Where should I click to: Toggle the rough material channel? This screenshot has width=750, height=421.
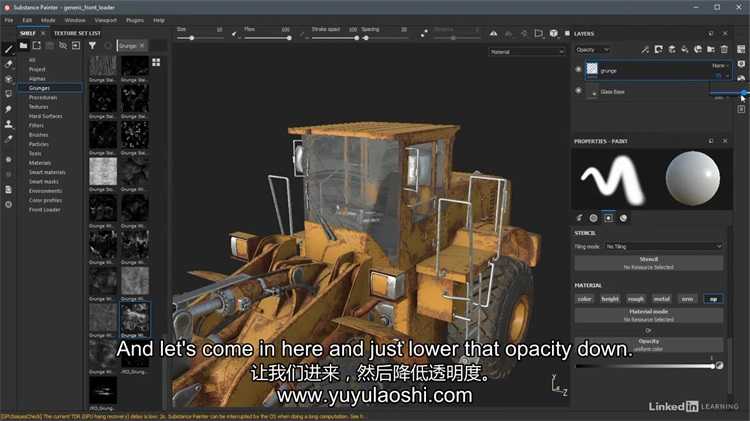[636, 299]
